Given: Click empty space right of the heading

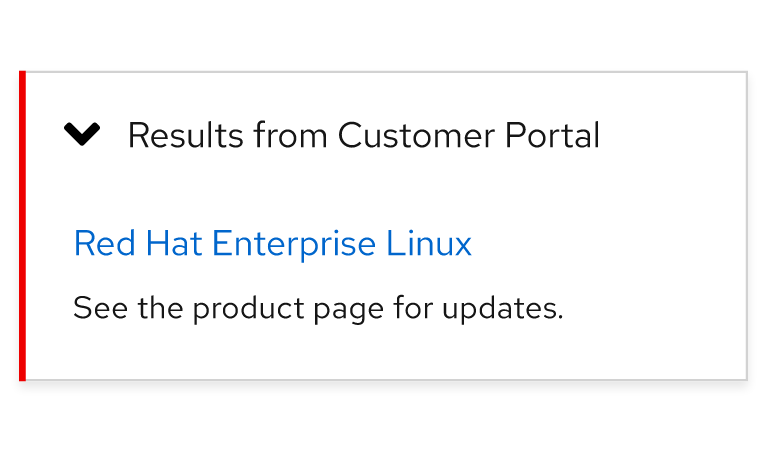Looking at the screenshot, I should (670, 135).
